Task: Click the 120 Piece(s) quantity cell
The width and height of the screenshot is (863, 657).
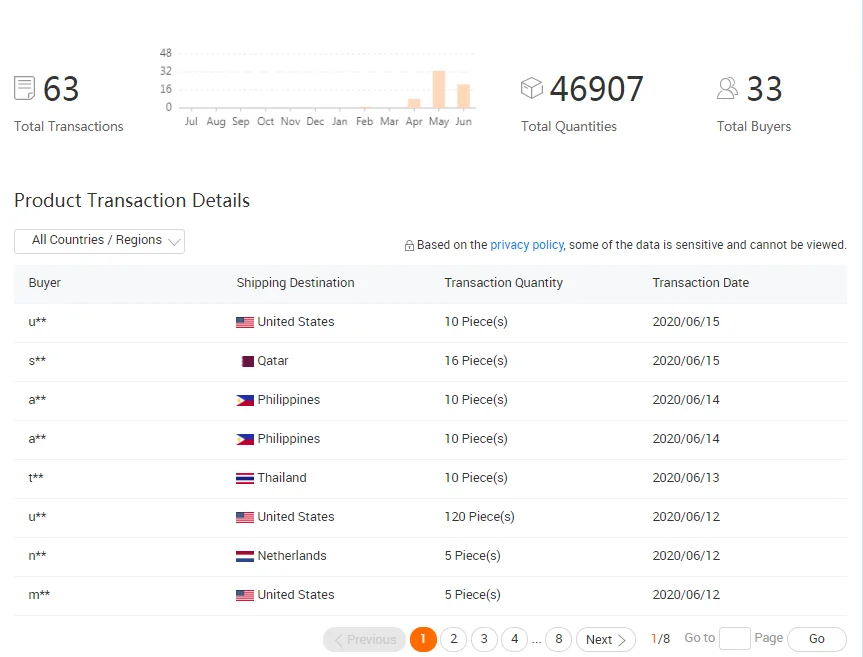Action: tap(479, 517)
